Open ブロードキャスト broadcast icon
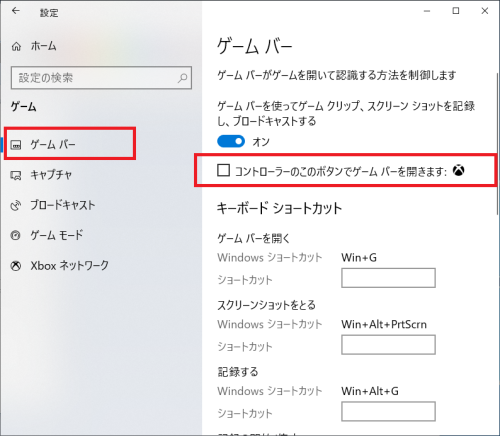This screenshot has width=500, height=436. coord(16,205)
